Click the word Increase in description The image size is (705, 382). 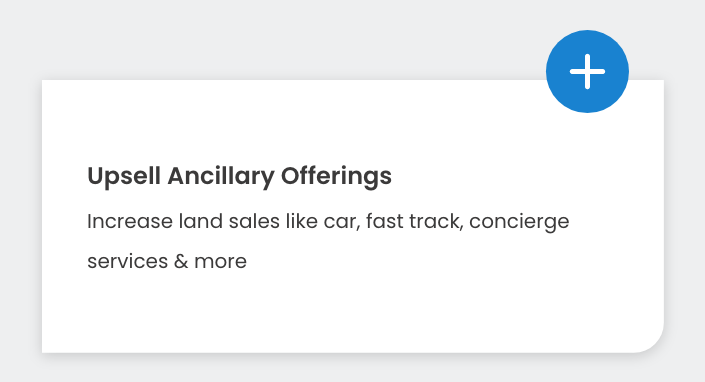(130, 222)
